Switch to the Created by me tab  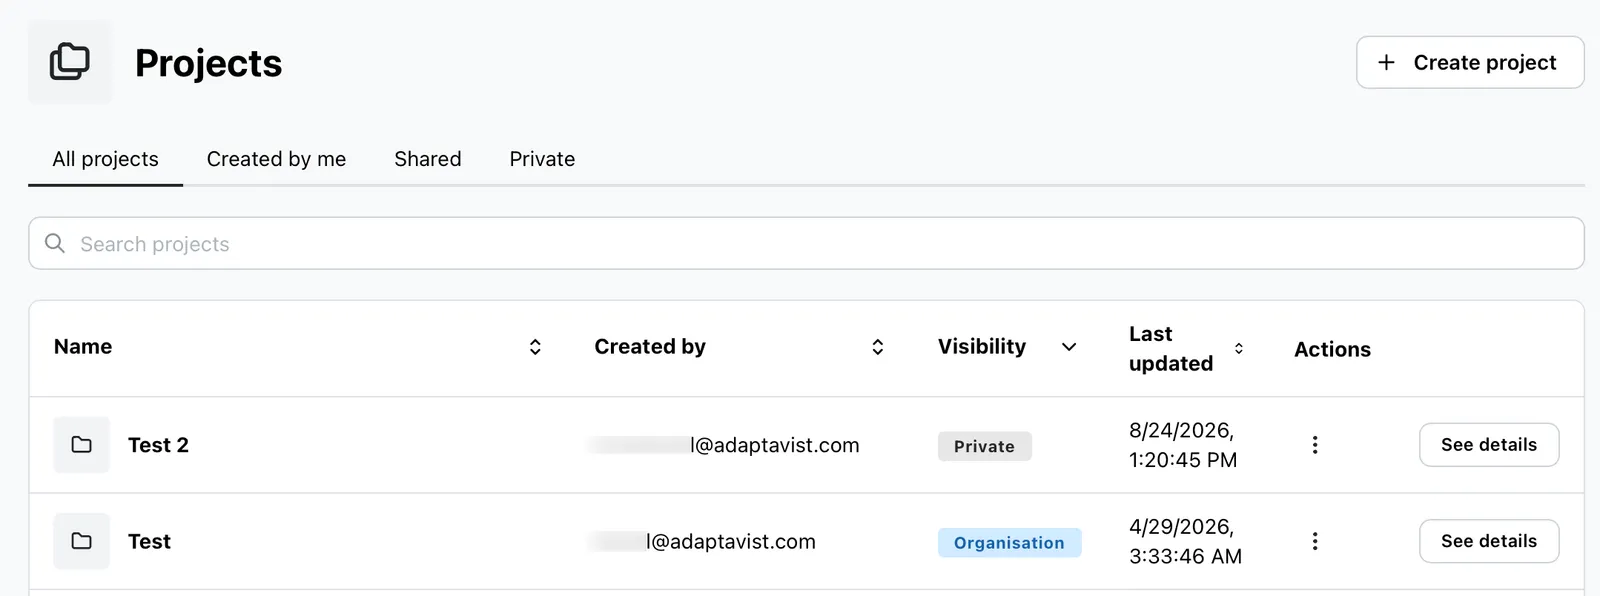(x=276, y=159)
